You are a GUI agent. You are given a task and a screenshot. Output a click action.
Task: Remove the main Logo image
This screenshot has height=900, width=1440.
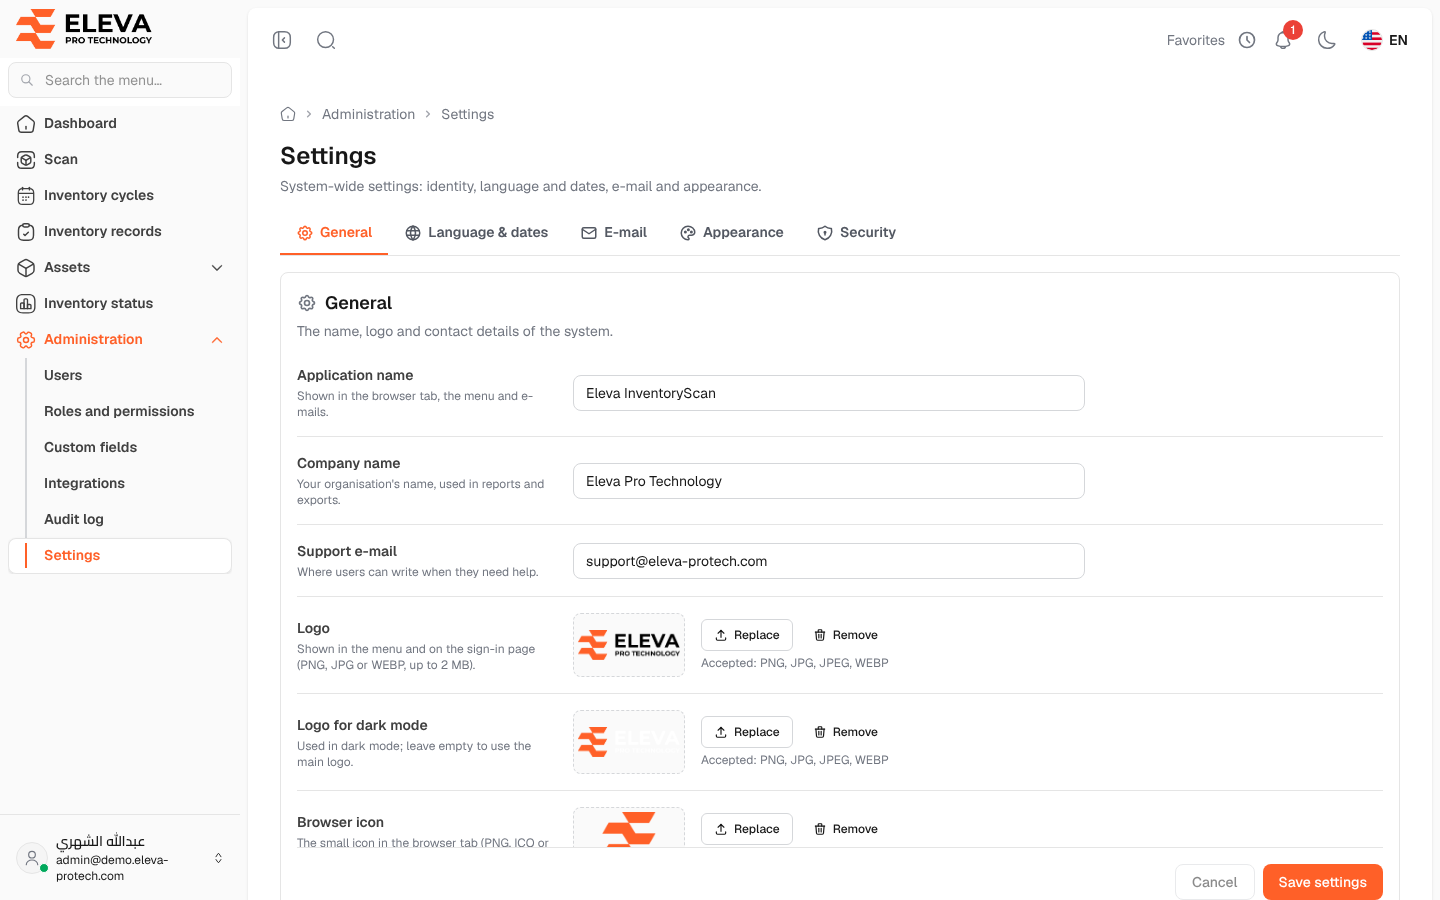pos(845,635)
